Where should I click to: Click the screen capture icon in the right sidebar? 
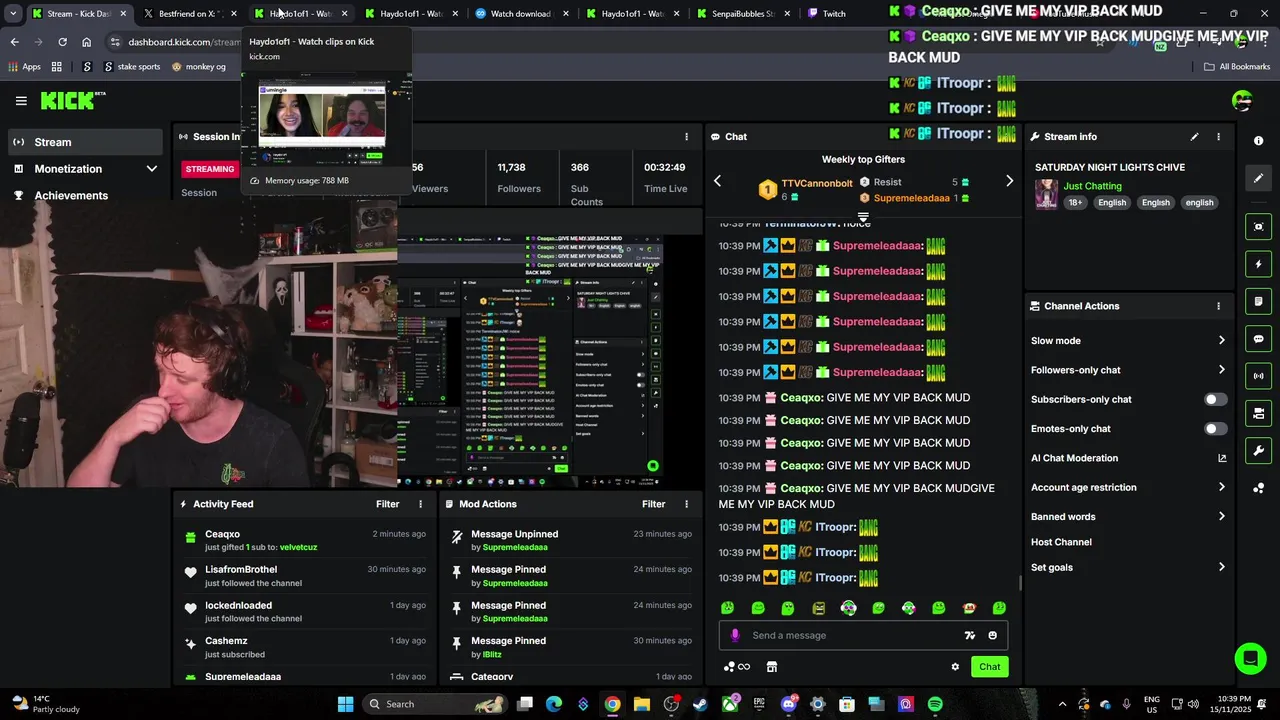point(1259,227)
